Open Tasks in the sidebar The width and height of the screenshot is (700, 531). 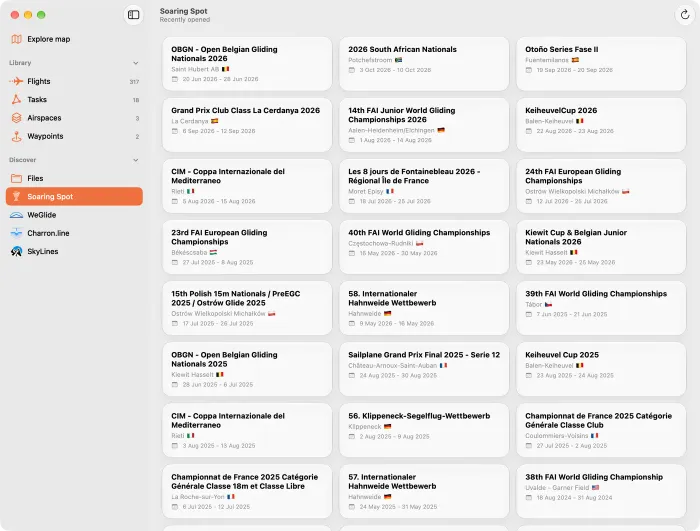tap(74, 100)
